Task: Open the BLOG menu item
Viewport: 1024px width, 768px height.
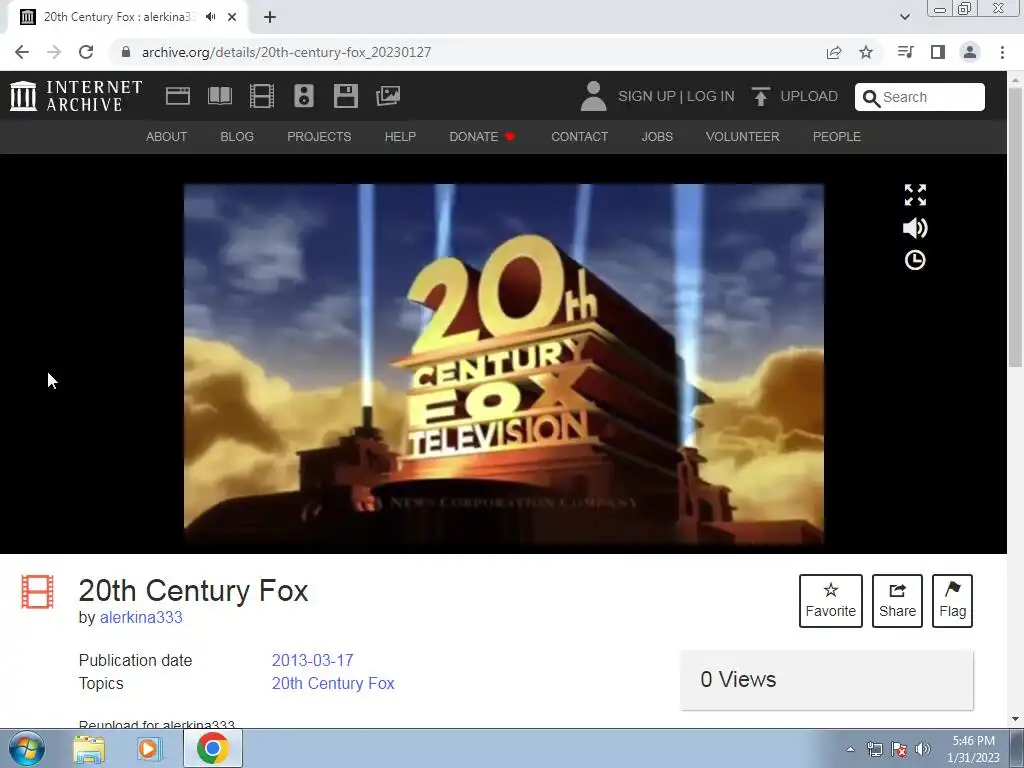Action: pos(237,136)
